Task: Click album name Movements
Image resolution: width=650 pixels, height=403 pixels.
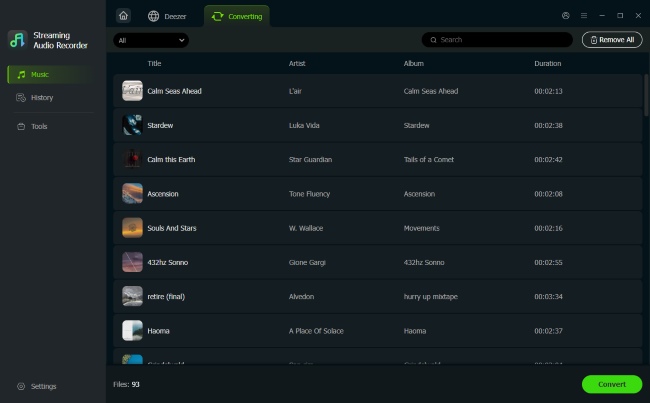Action: click(422, 228)
